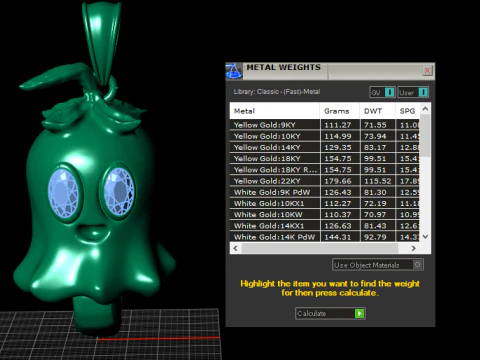Click scroll right arrow below table
This screenshot has width=480, height=360.
click(x=414, y=248)
